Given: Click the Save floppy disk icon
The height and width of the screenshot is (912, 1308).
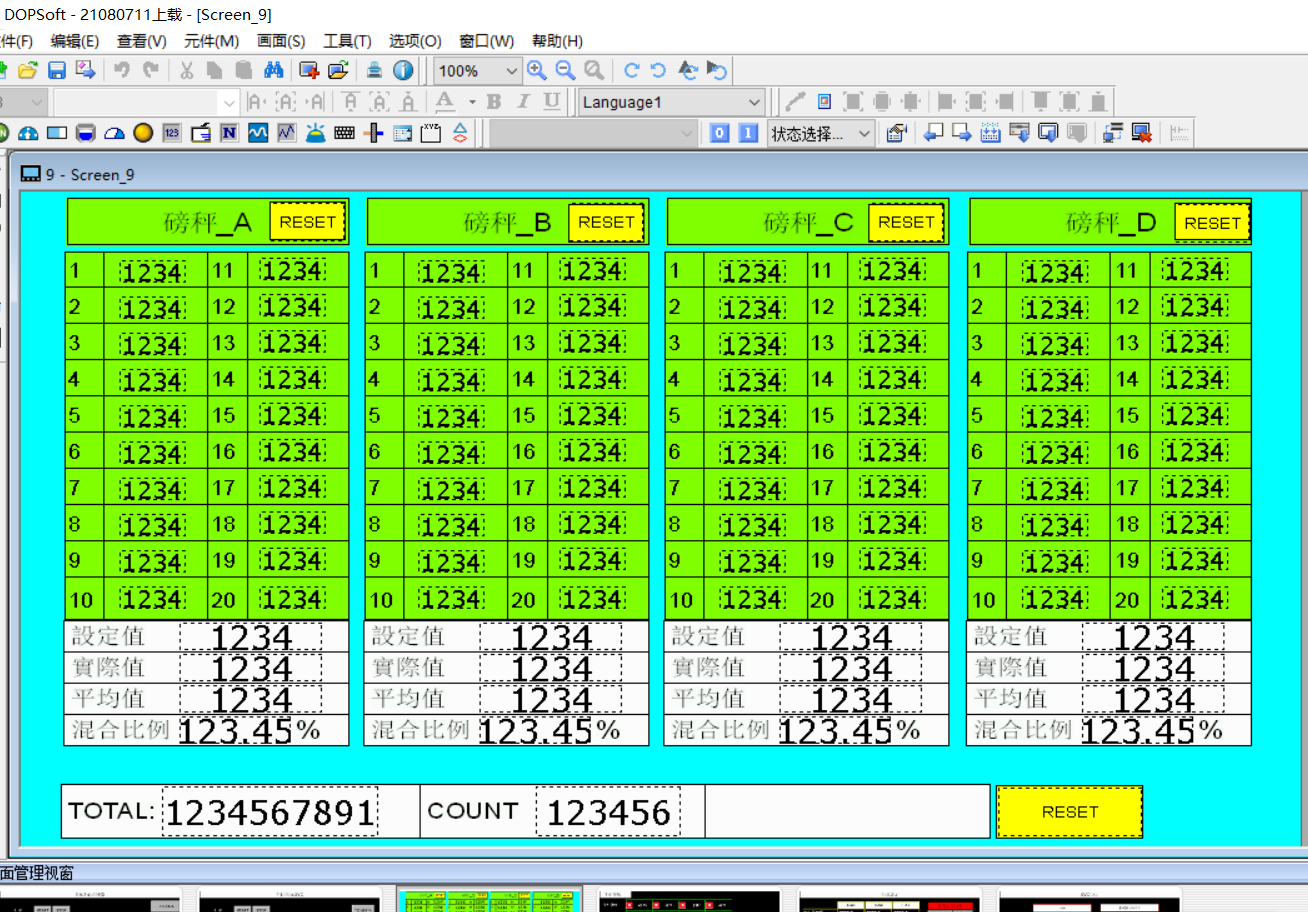Looking at the screenshot, I should pos(57,70).
